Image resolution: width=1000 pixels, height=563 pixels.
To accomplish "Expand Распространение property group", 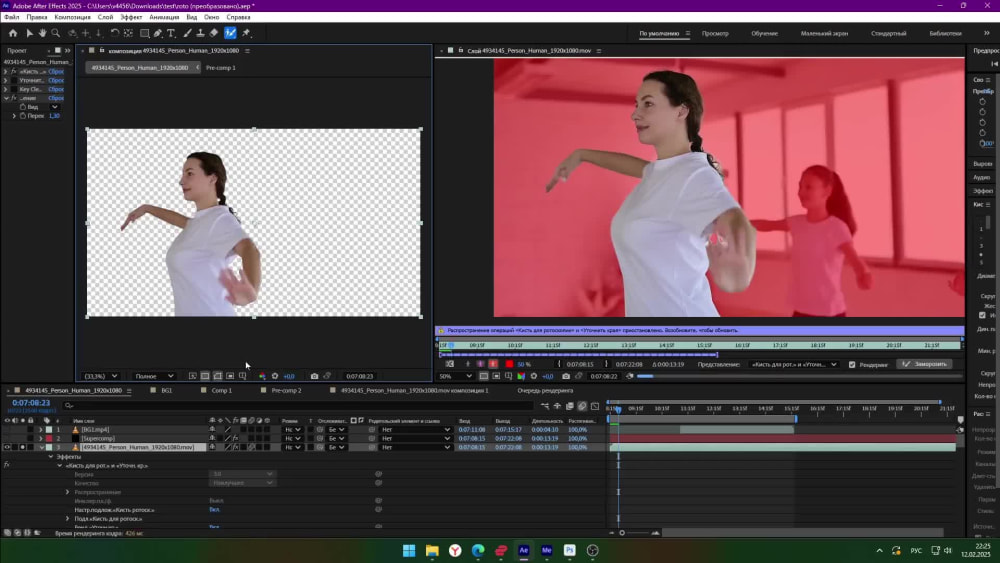I will tap(68, 492).
